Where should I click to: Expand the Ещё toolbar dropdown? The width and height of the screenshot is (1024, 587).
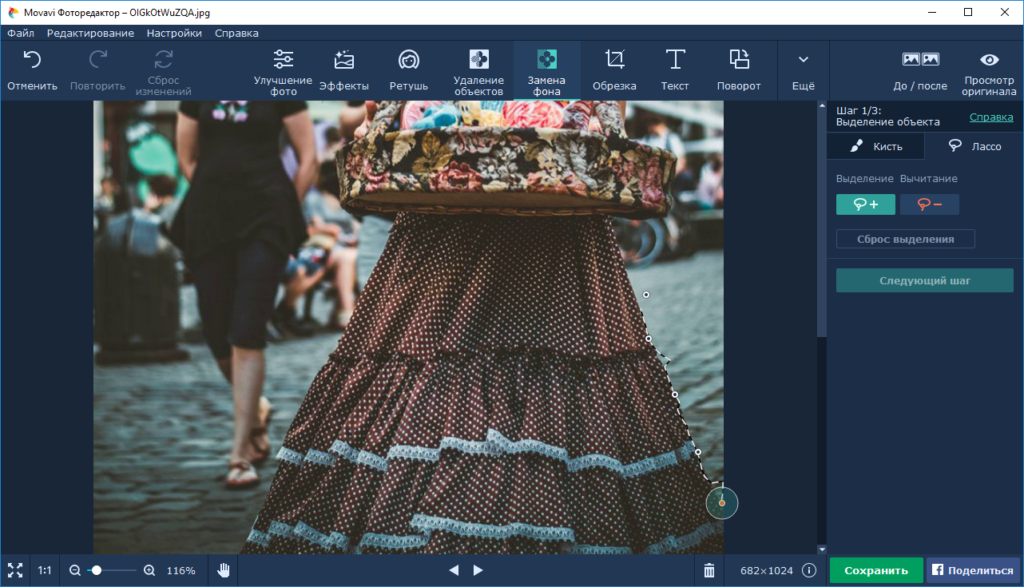click(x=803, y=70)
